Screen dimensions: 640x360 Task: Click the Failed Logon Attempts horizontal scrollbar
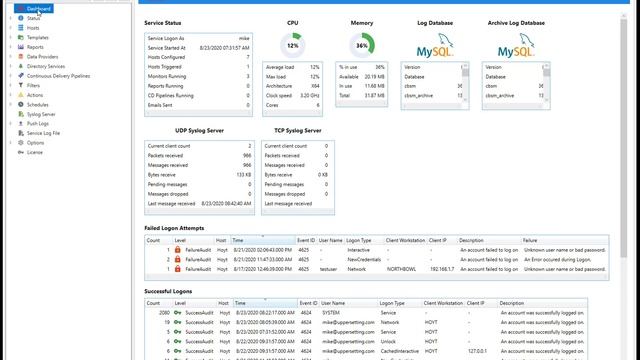[376, 277]
